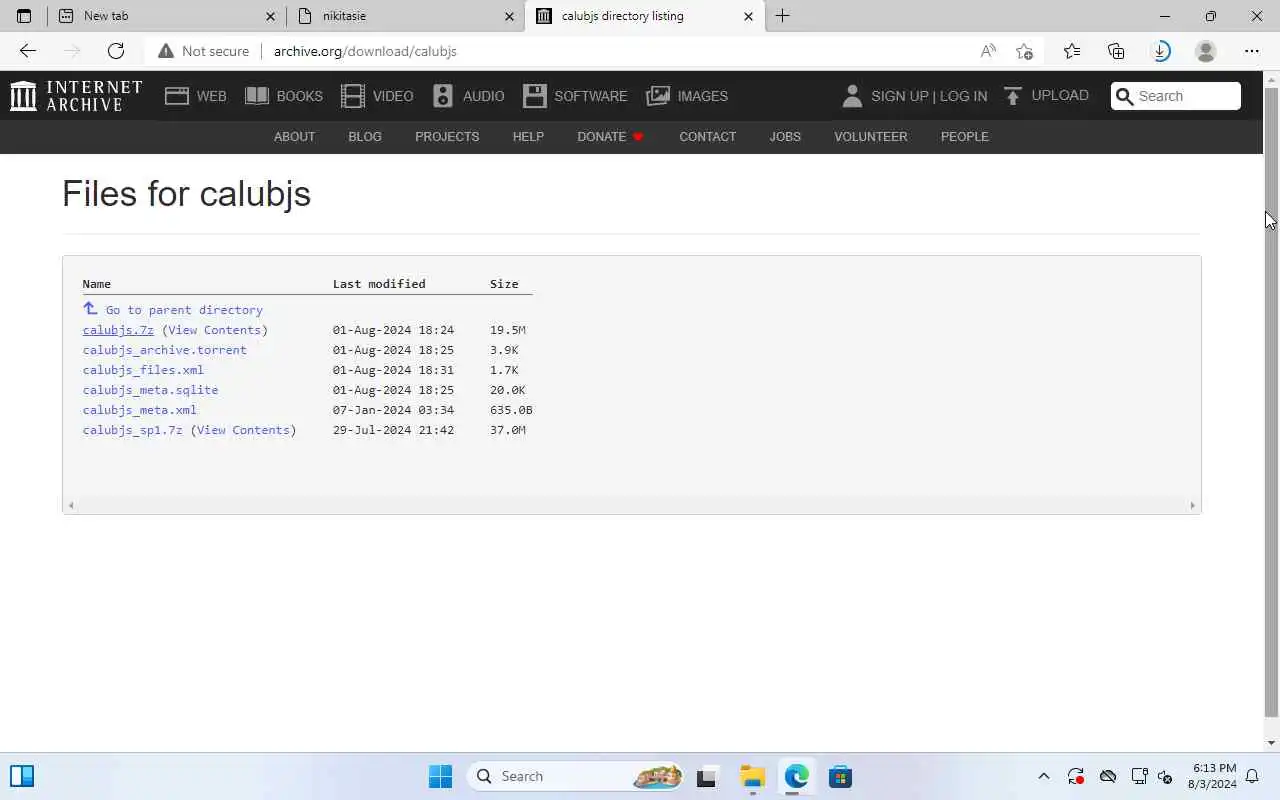This screenshot has width=1280, height=800.
Task: Open calubjs_meta.sqlite link
Action: tap(150, 390)
